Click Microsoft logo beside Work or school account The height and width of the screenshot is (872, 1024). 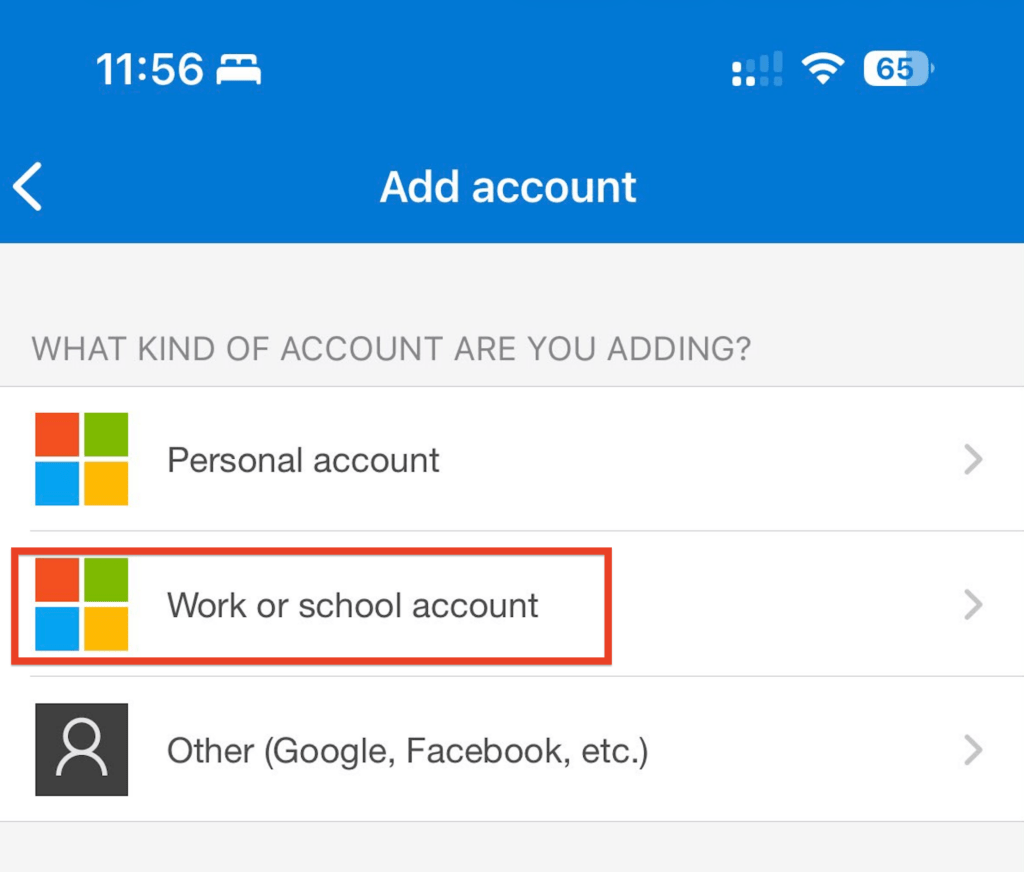(82, 604)
